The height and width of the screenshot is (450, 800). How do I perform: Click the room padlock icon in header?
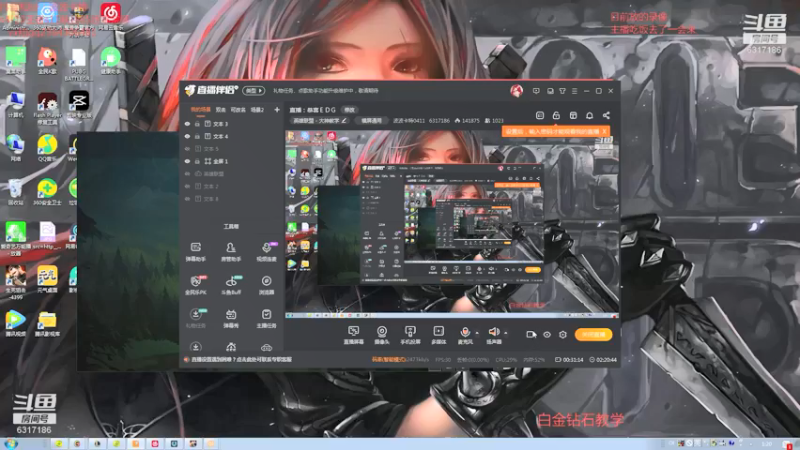click(556, 115)
